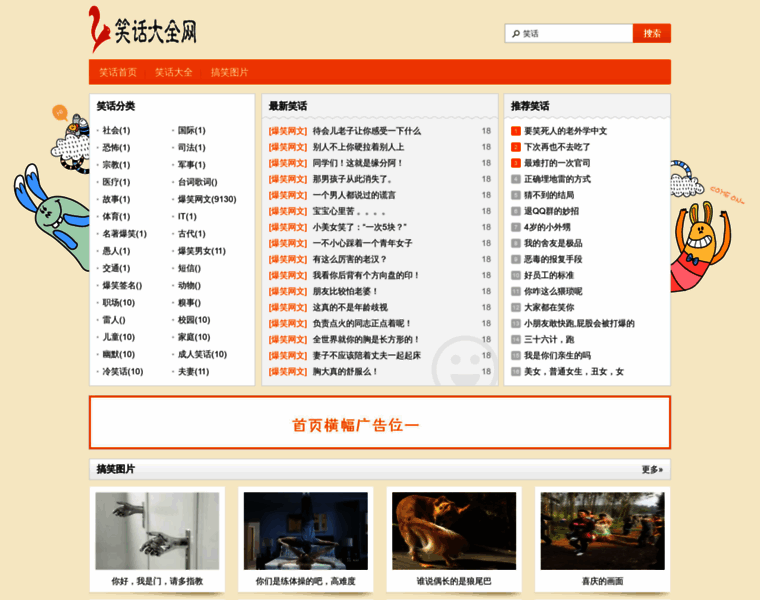Open recommended joke 最难打的一次官司
The image size is (760, 600).
557,163
